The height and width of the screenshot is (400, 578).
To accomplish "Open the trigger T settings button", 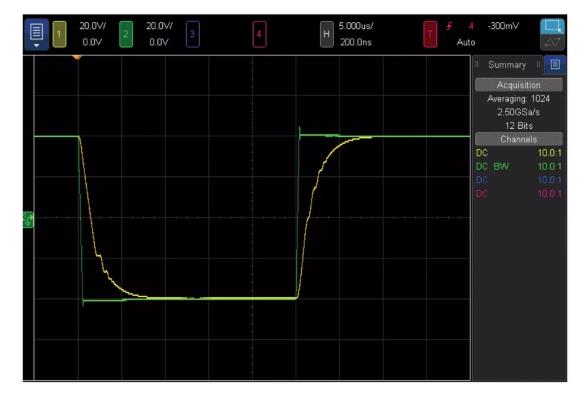I will [430, 34].
